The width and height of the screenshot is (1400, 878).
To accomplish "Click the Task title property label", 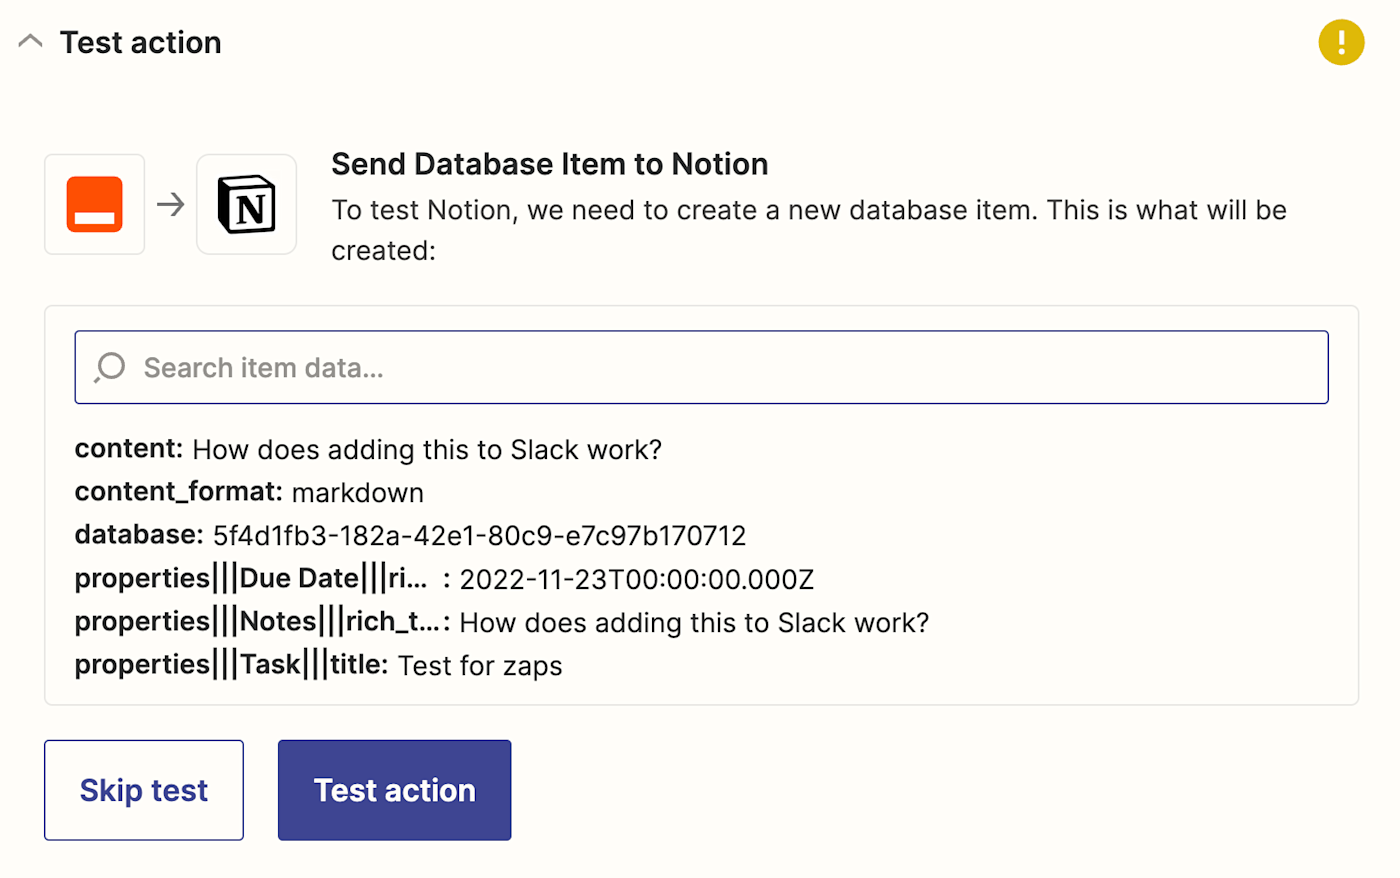I will pyautogui.click(x=230, y=665).
